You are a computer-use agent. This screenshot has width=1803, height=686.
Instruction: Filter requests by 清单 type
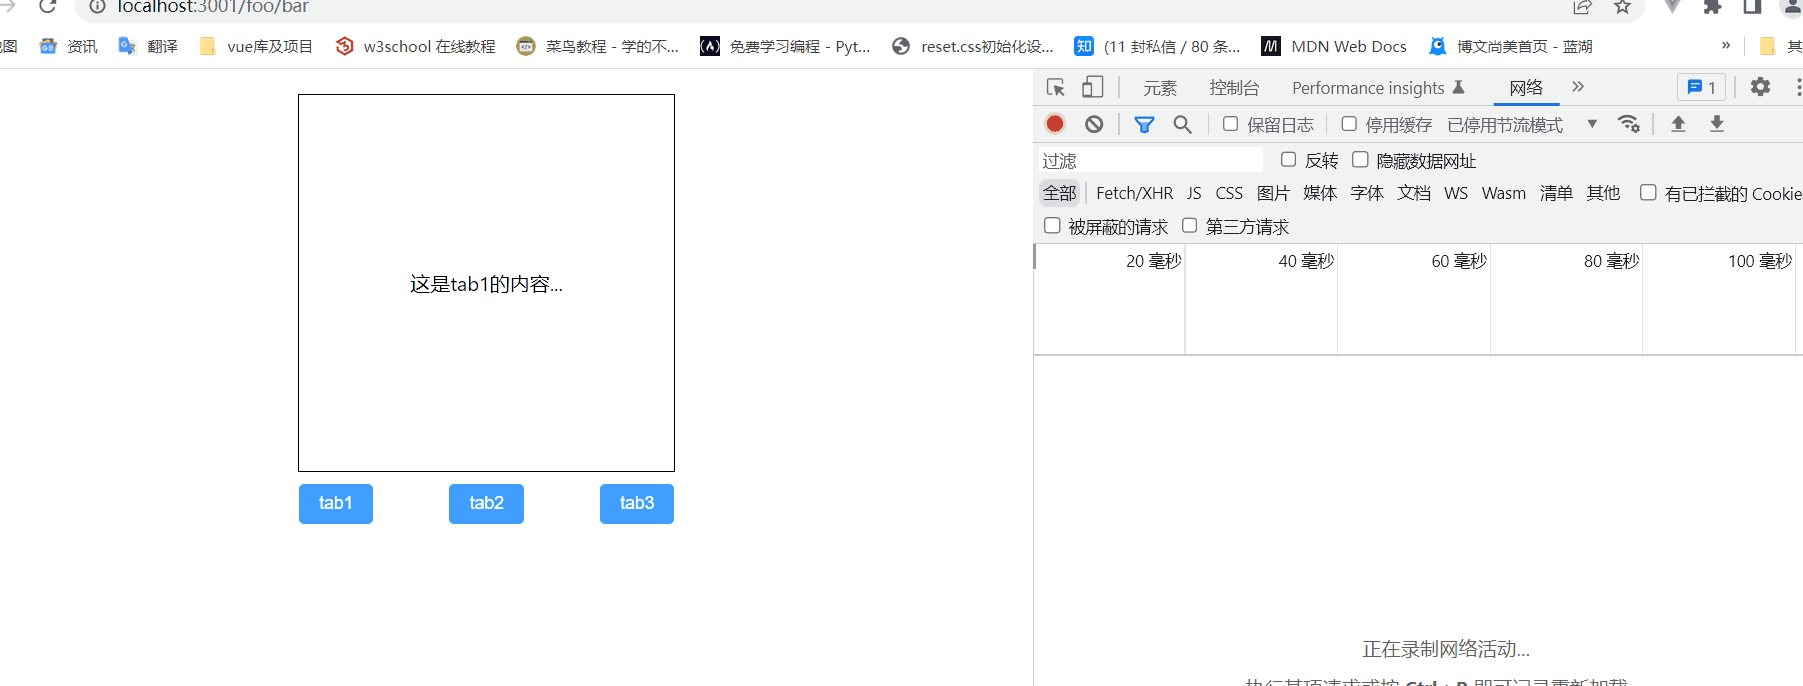click(x=1556, y=193)
